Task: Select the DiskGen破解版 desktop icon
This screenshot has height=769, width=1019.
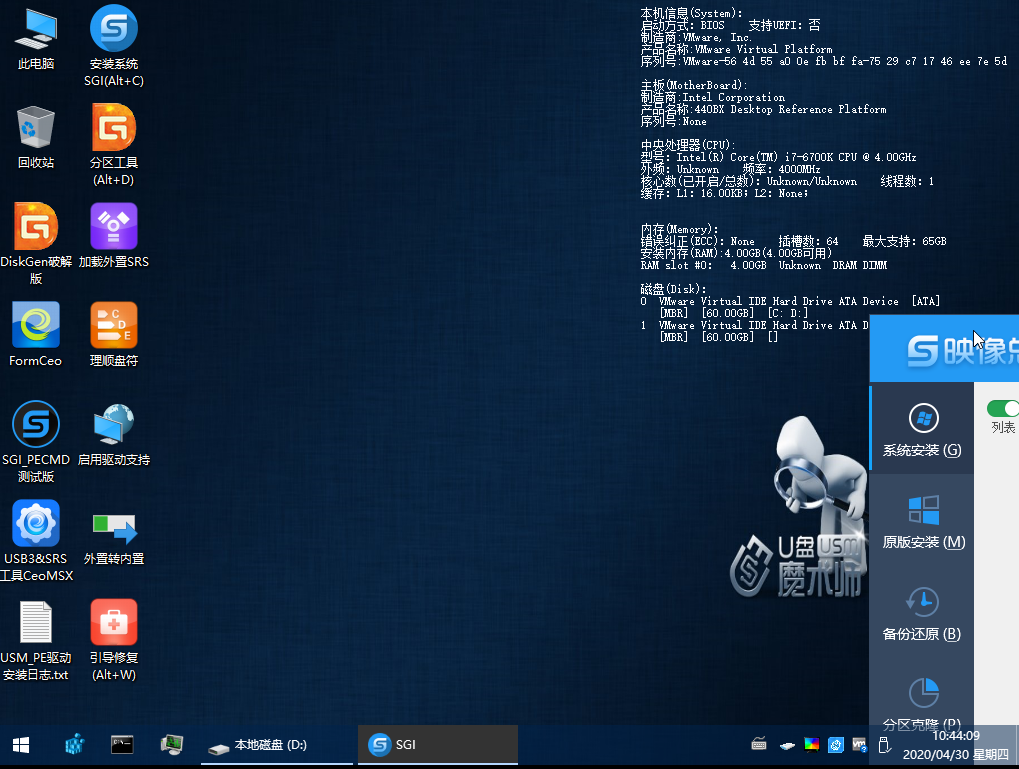Action: [36, 244]
